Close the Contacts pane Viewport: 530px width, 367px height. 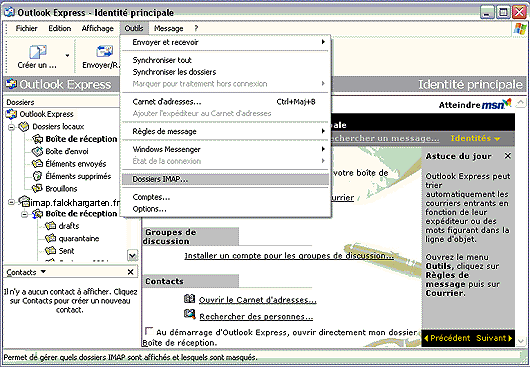pyautogui.click(x=130, y=272)
